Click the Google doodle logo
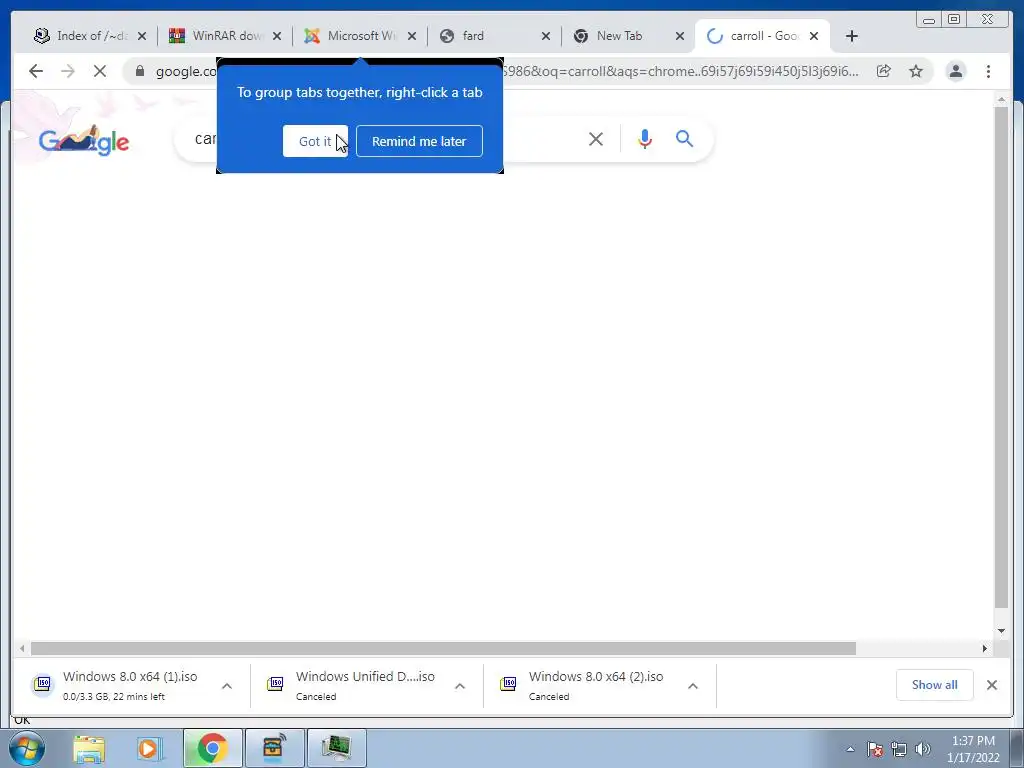Image resolution: width=1024 pixels, height=768 pixels. tap(84, 140)
